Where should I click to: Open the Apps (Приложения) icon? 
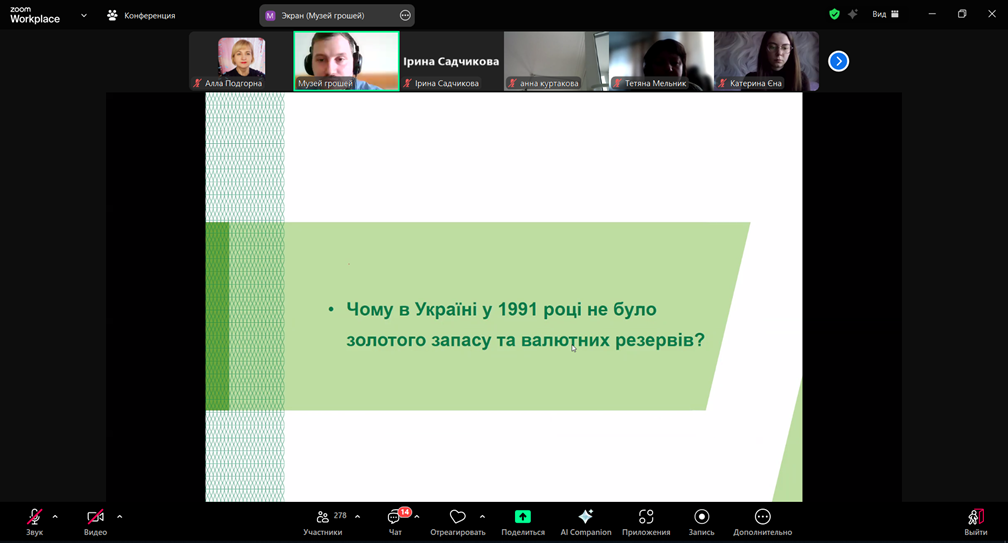pos(646,521)
